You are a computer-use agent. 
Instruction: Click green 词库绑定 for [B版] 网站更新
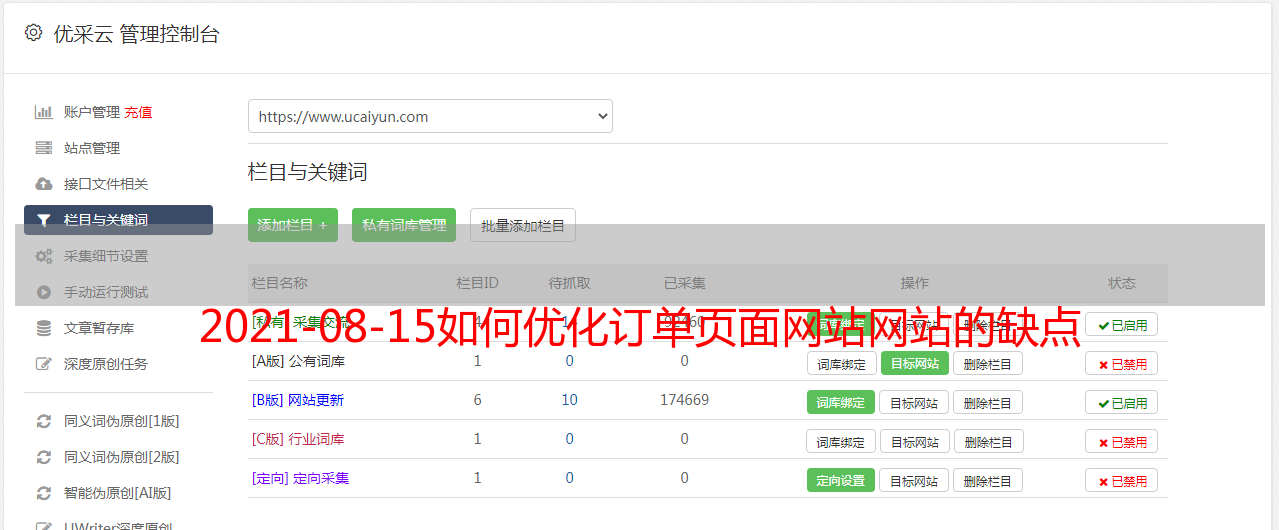tap(841, 402)
